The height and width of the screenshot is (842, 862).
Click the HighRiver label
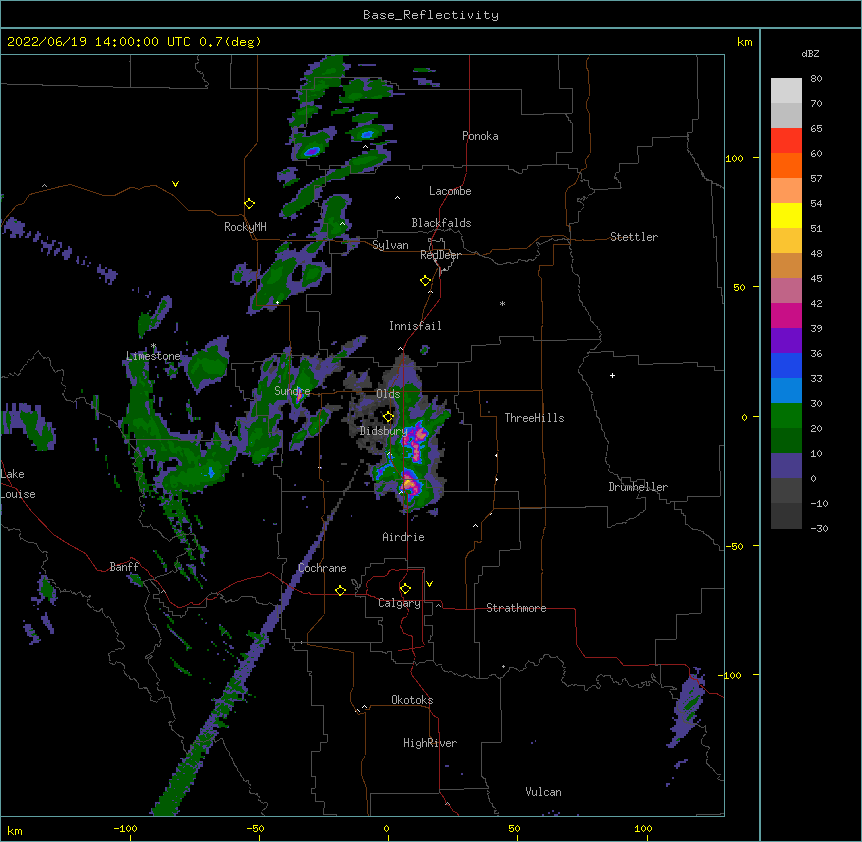[430, 743]
